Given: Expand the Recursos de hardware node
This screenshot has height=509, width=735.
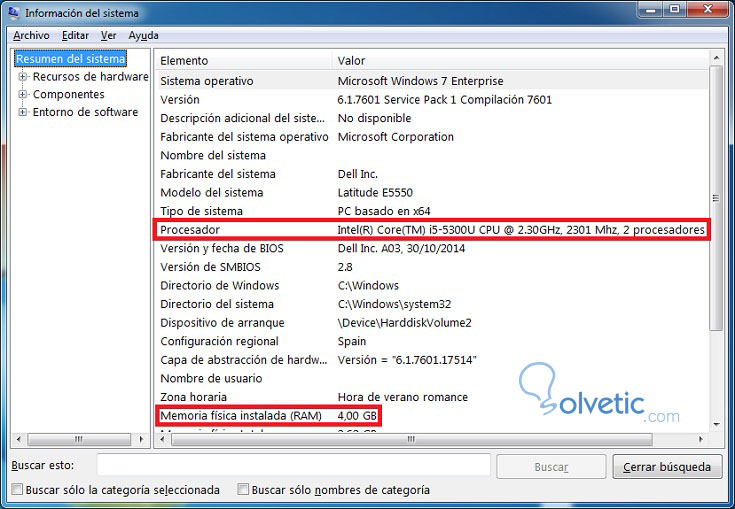Looking at the screenshot, I should pos(22,76).
